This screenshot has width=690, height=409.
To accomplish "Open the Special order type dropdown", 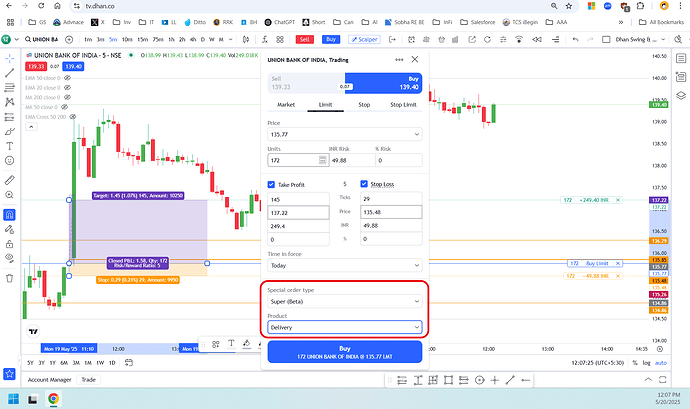I will coord(345,302).
